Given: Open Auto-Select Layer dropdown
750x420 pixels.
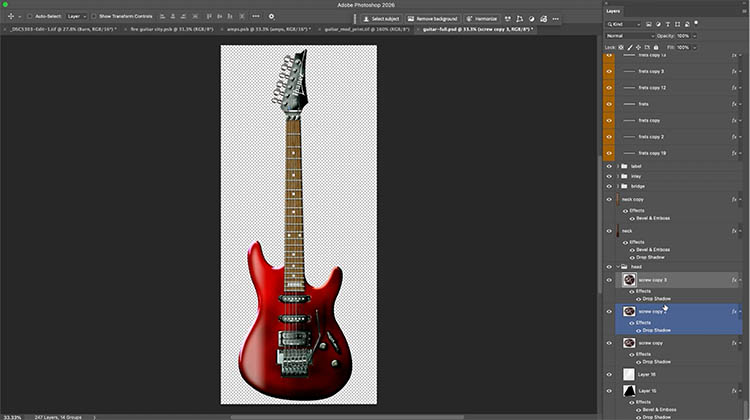Looking at the screenshot, I should [77, 16].
